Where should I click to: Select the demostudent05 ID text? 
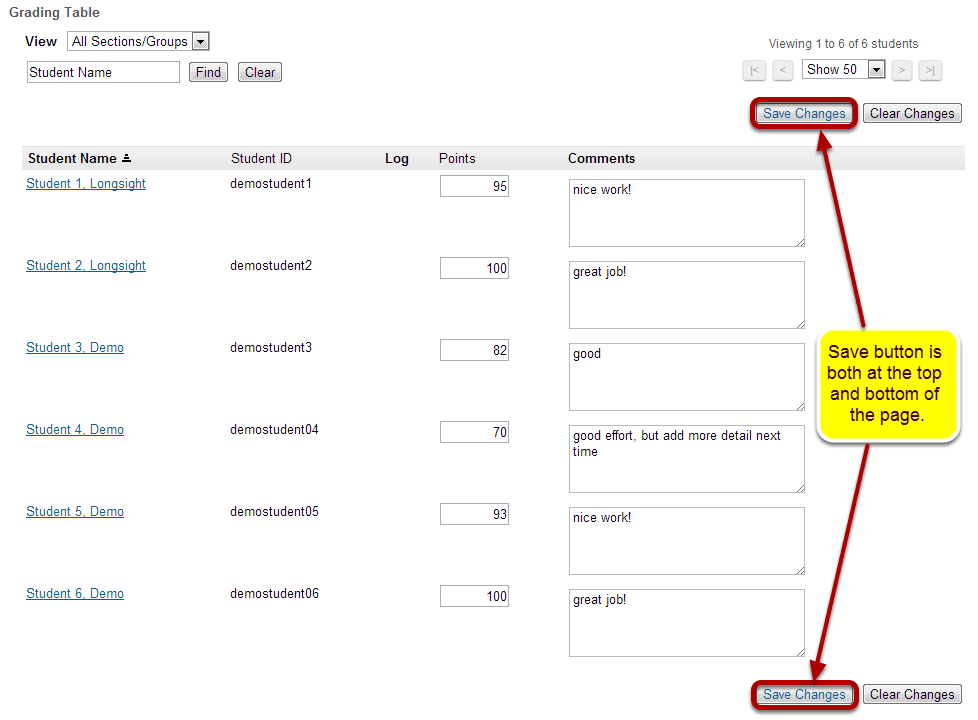[274, 512]
